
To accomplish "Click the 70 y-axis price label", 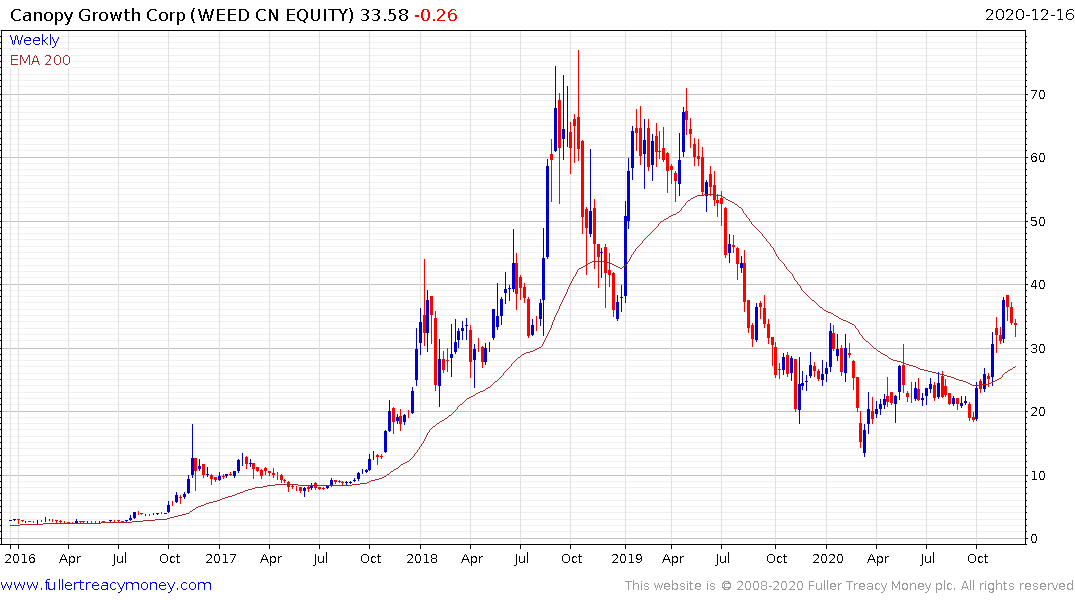I will point(1038,95).
